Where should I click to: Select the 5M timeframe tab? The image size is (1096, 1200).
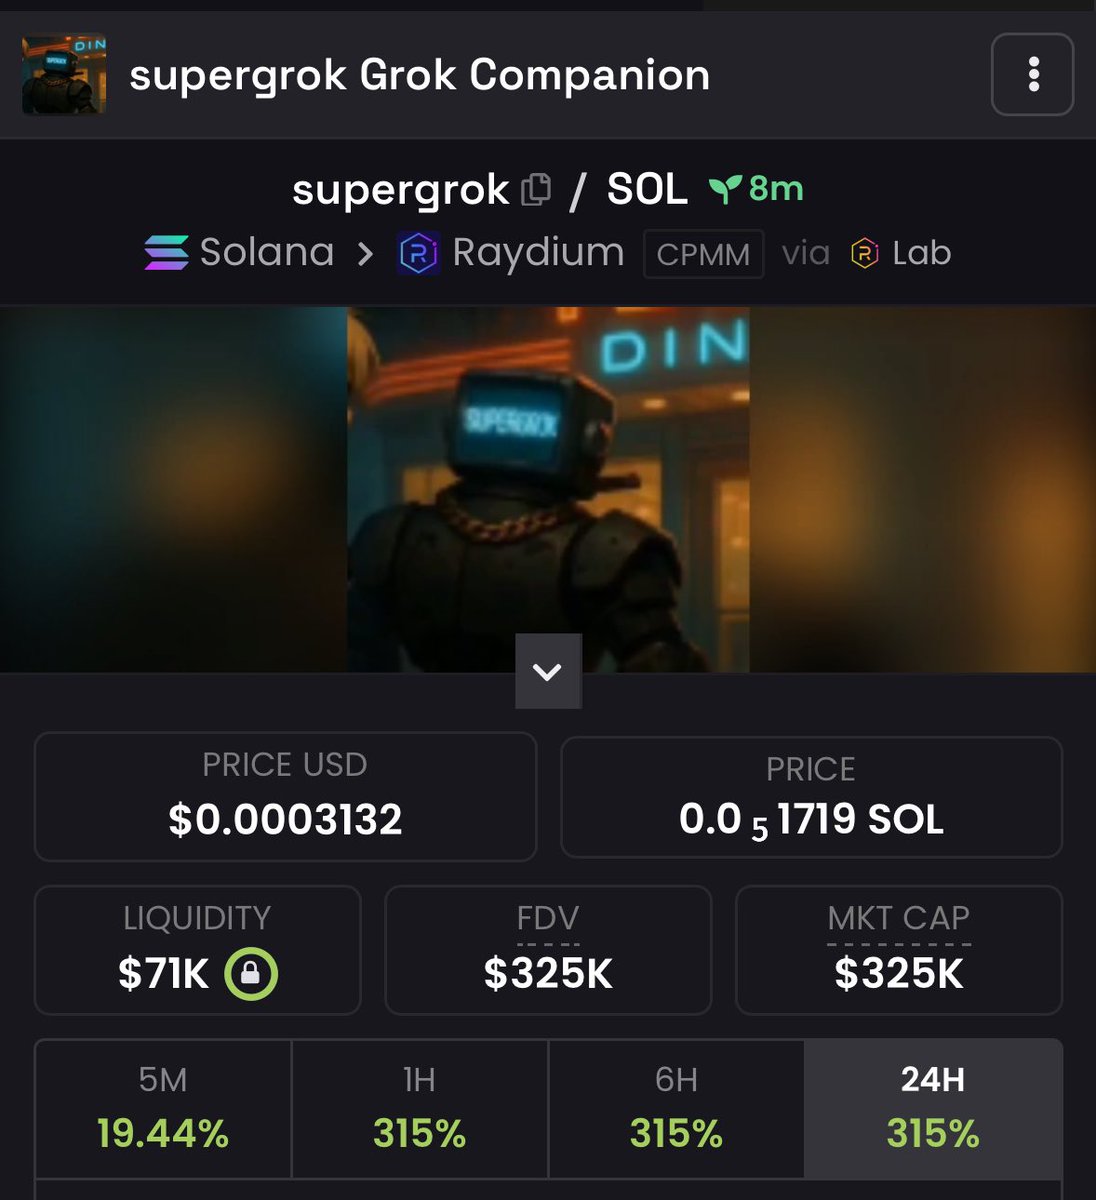coord(163,1108)
